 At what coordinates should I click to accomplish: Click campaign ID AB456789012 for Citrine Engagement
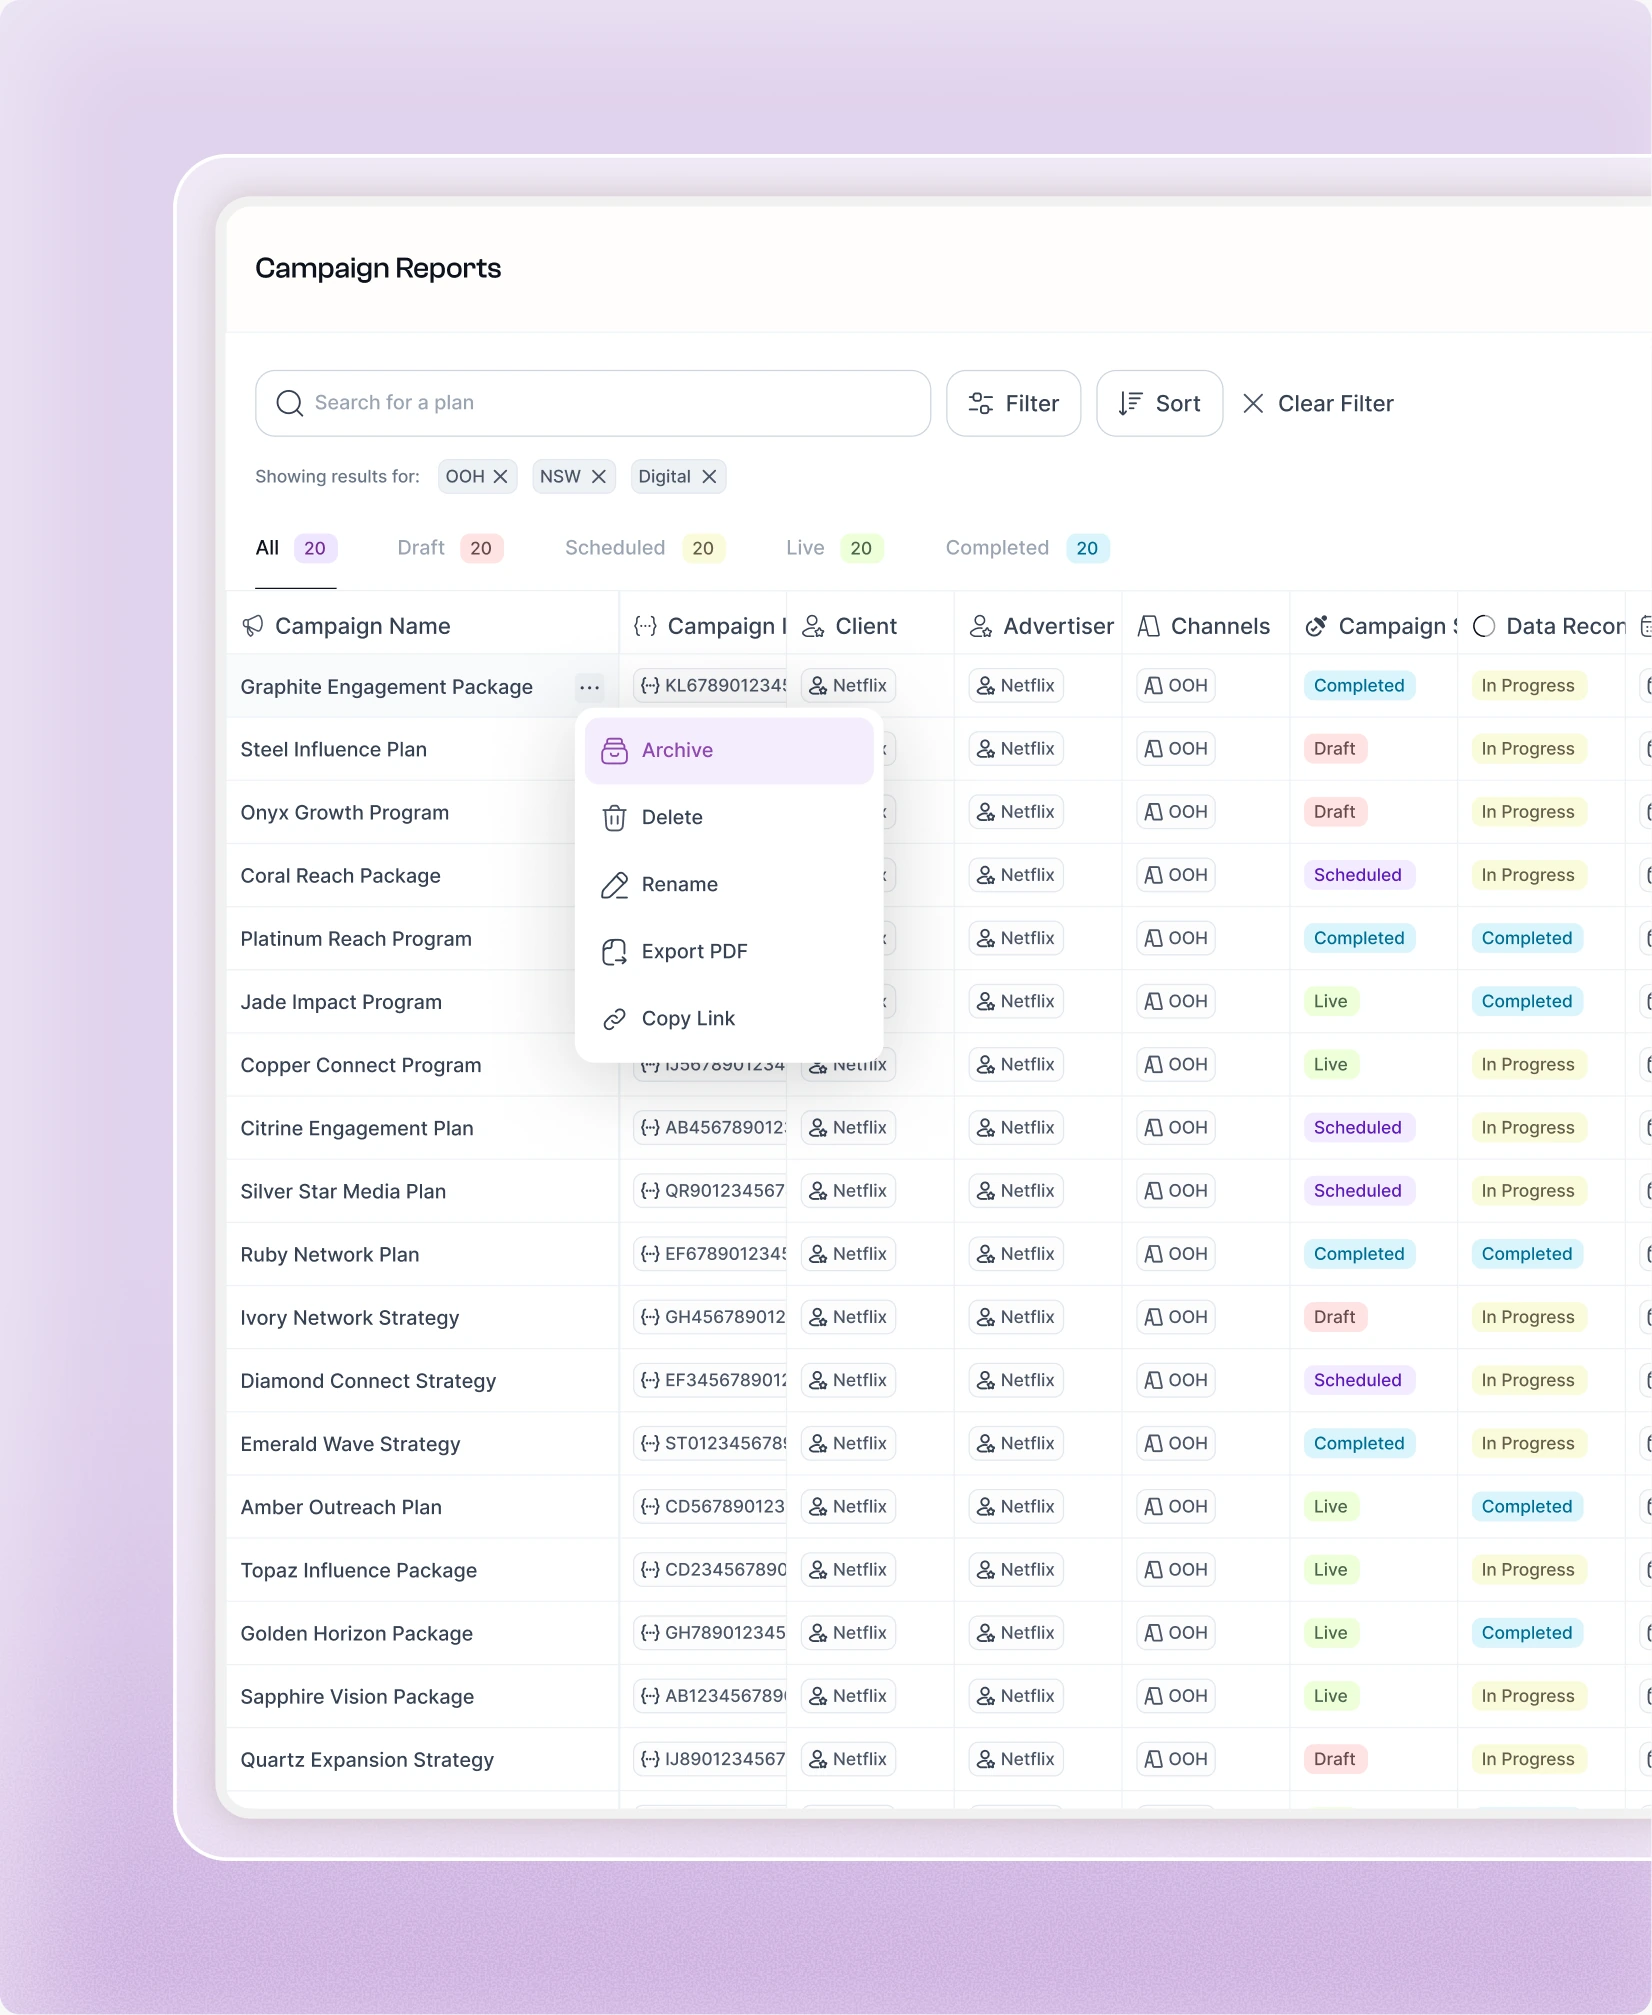[711, 1128]
